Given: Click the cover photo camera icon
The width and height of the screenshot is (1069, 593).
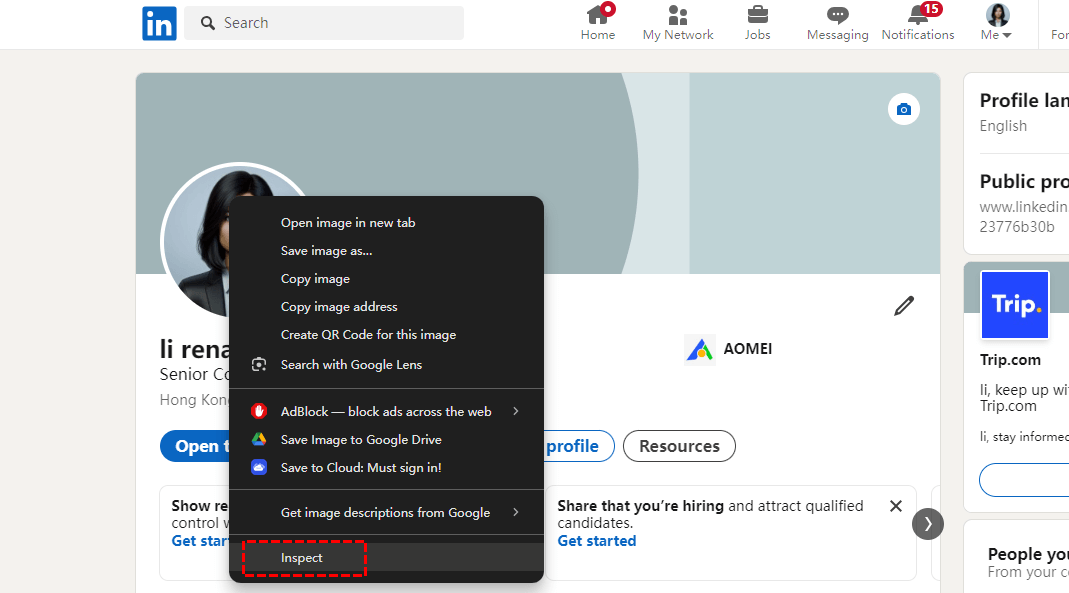Looking at the screenshot, I should (x=904, y=109).
